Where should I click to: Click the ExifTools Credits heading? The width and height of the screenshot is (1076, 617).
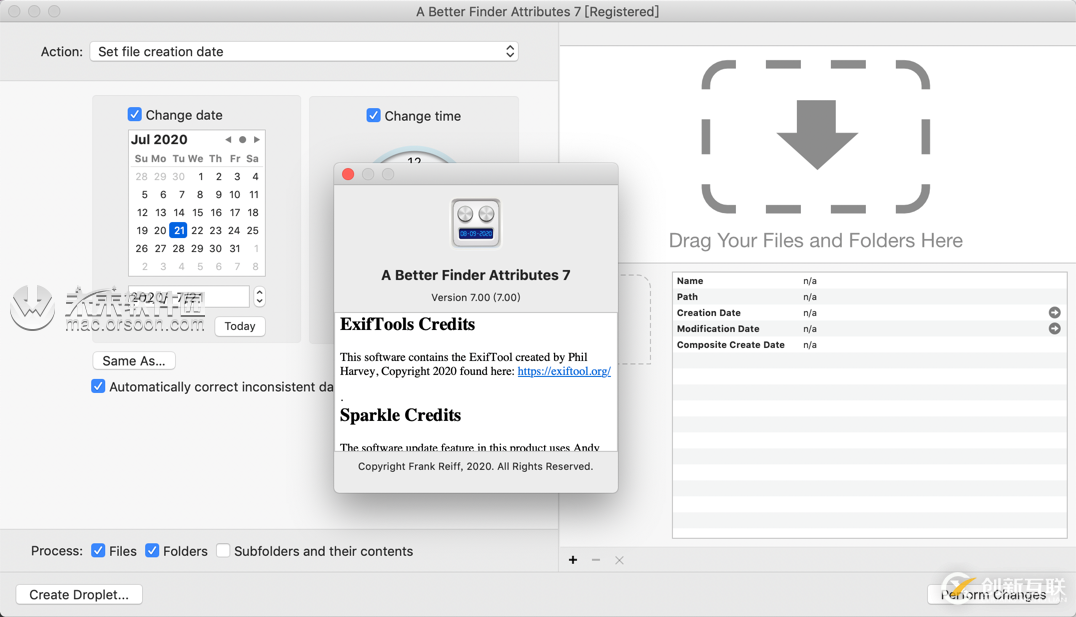pyautogui.click(x=408, y=324)
